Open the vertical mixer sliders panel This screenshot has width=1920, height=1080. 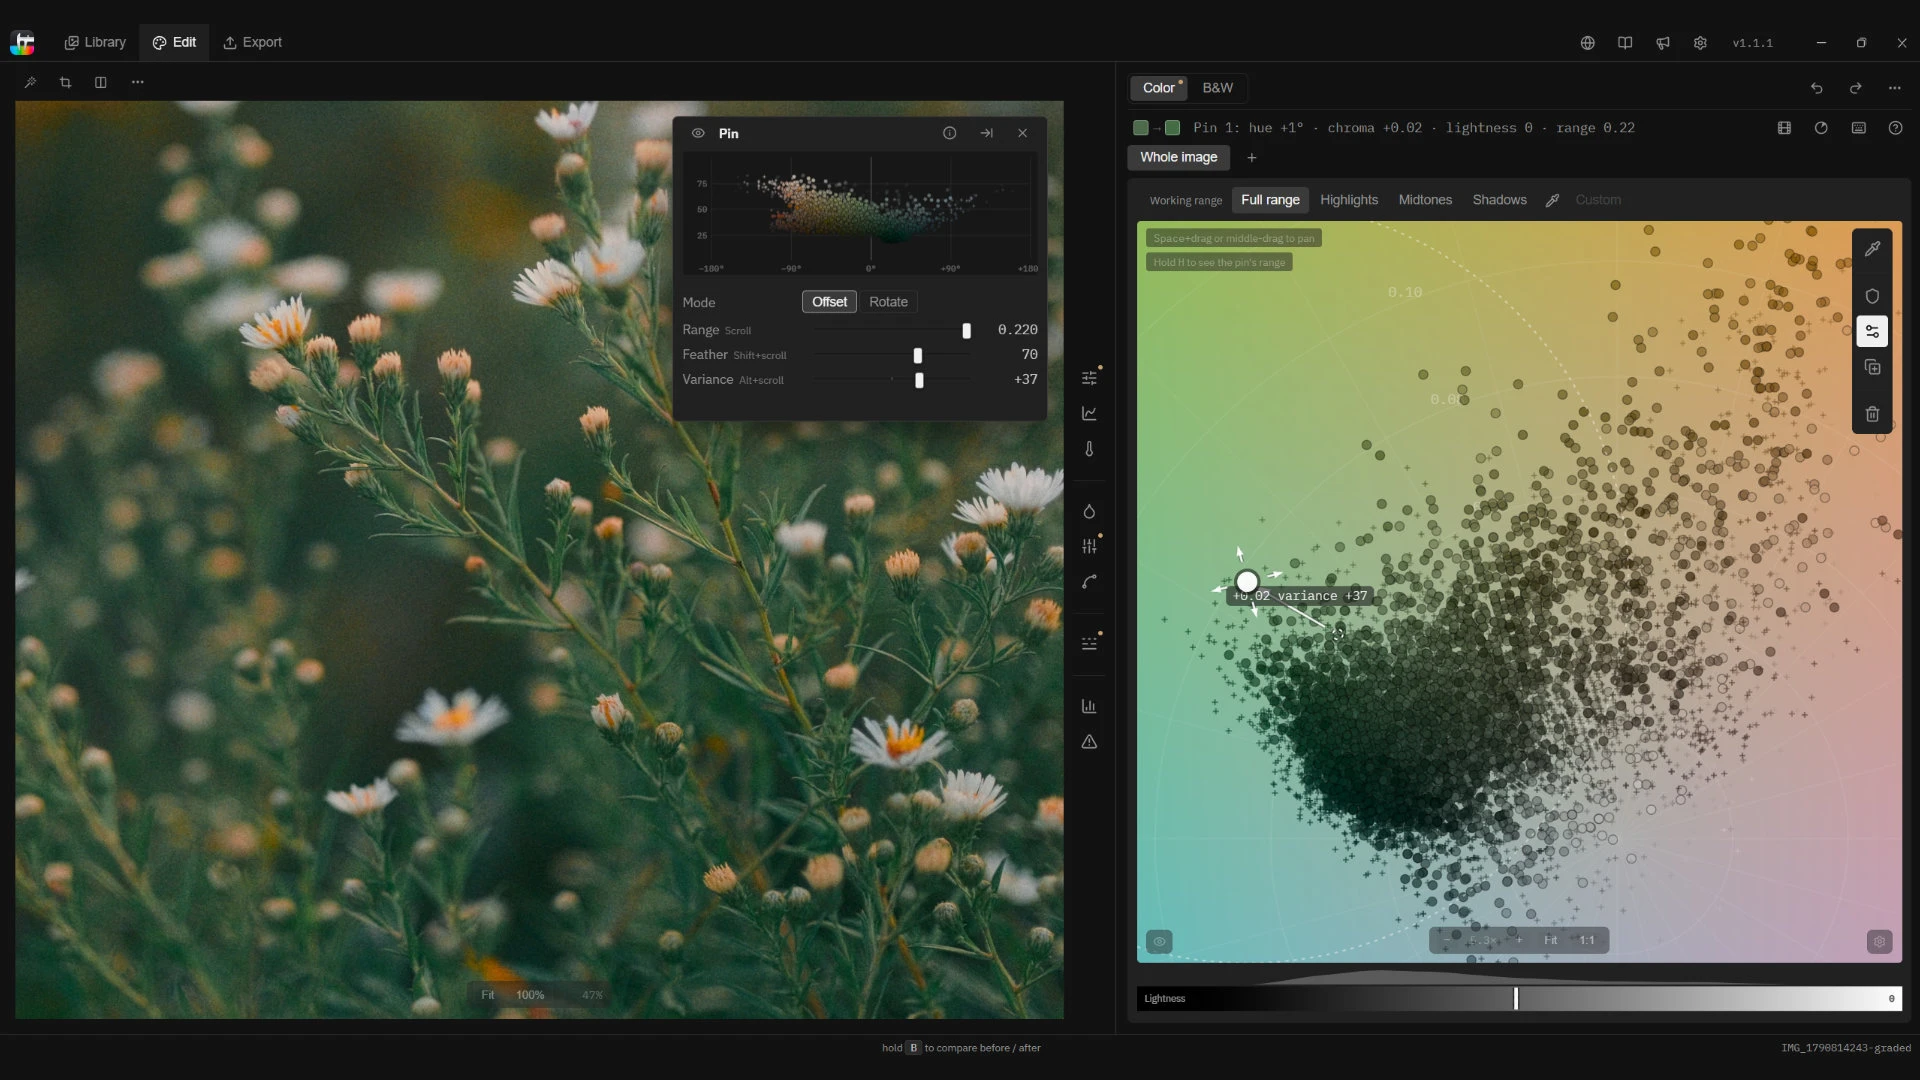click(1089, 546)
